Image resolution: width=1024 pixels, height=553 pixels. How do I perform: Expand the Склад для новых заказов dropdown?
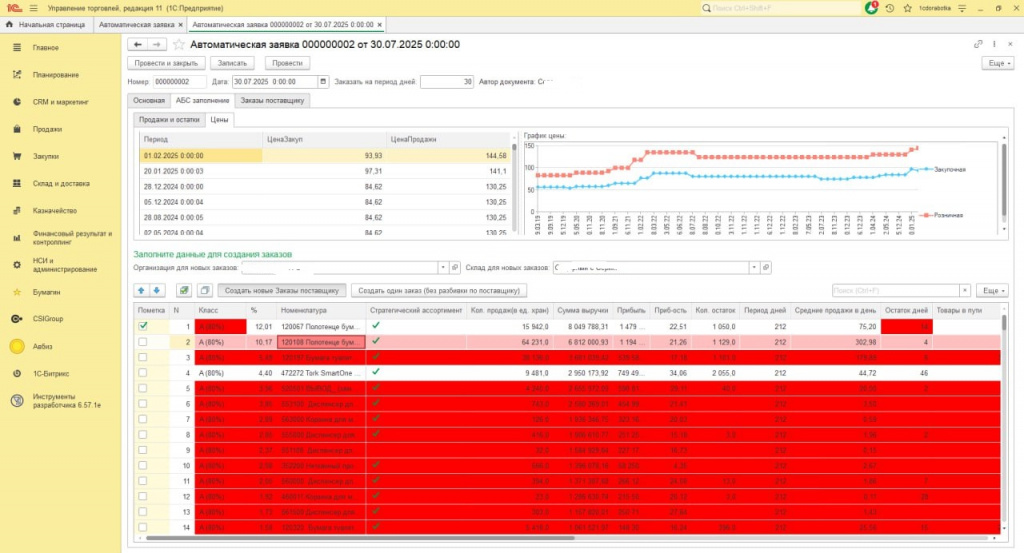pos(755,268)
